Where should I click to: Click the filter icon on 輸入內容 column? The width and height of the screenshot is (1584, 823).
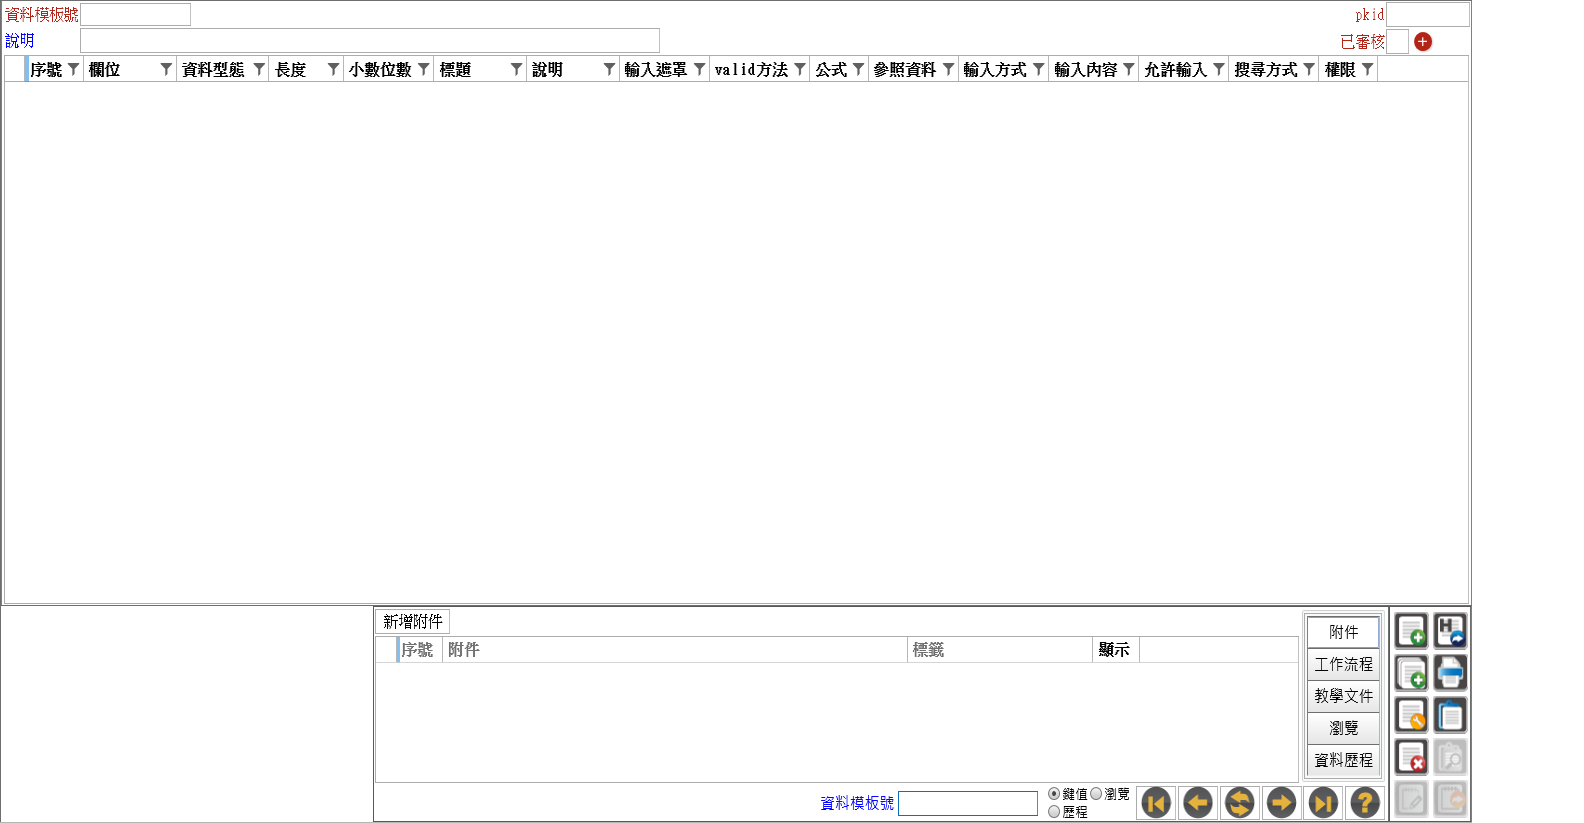1128,69
